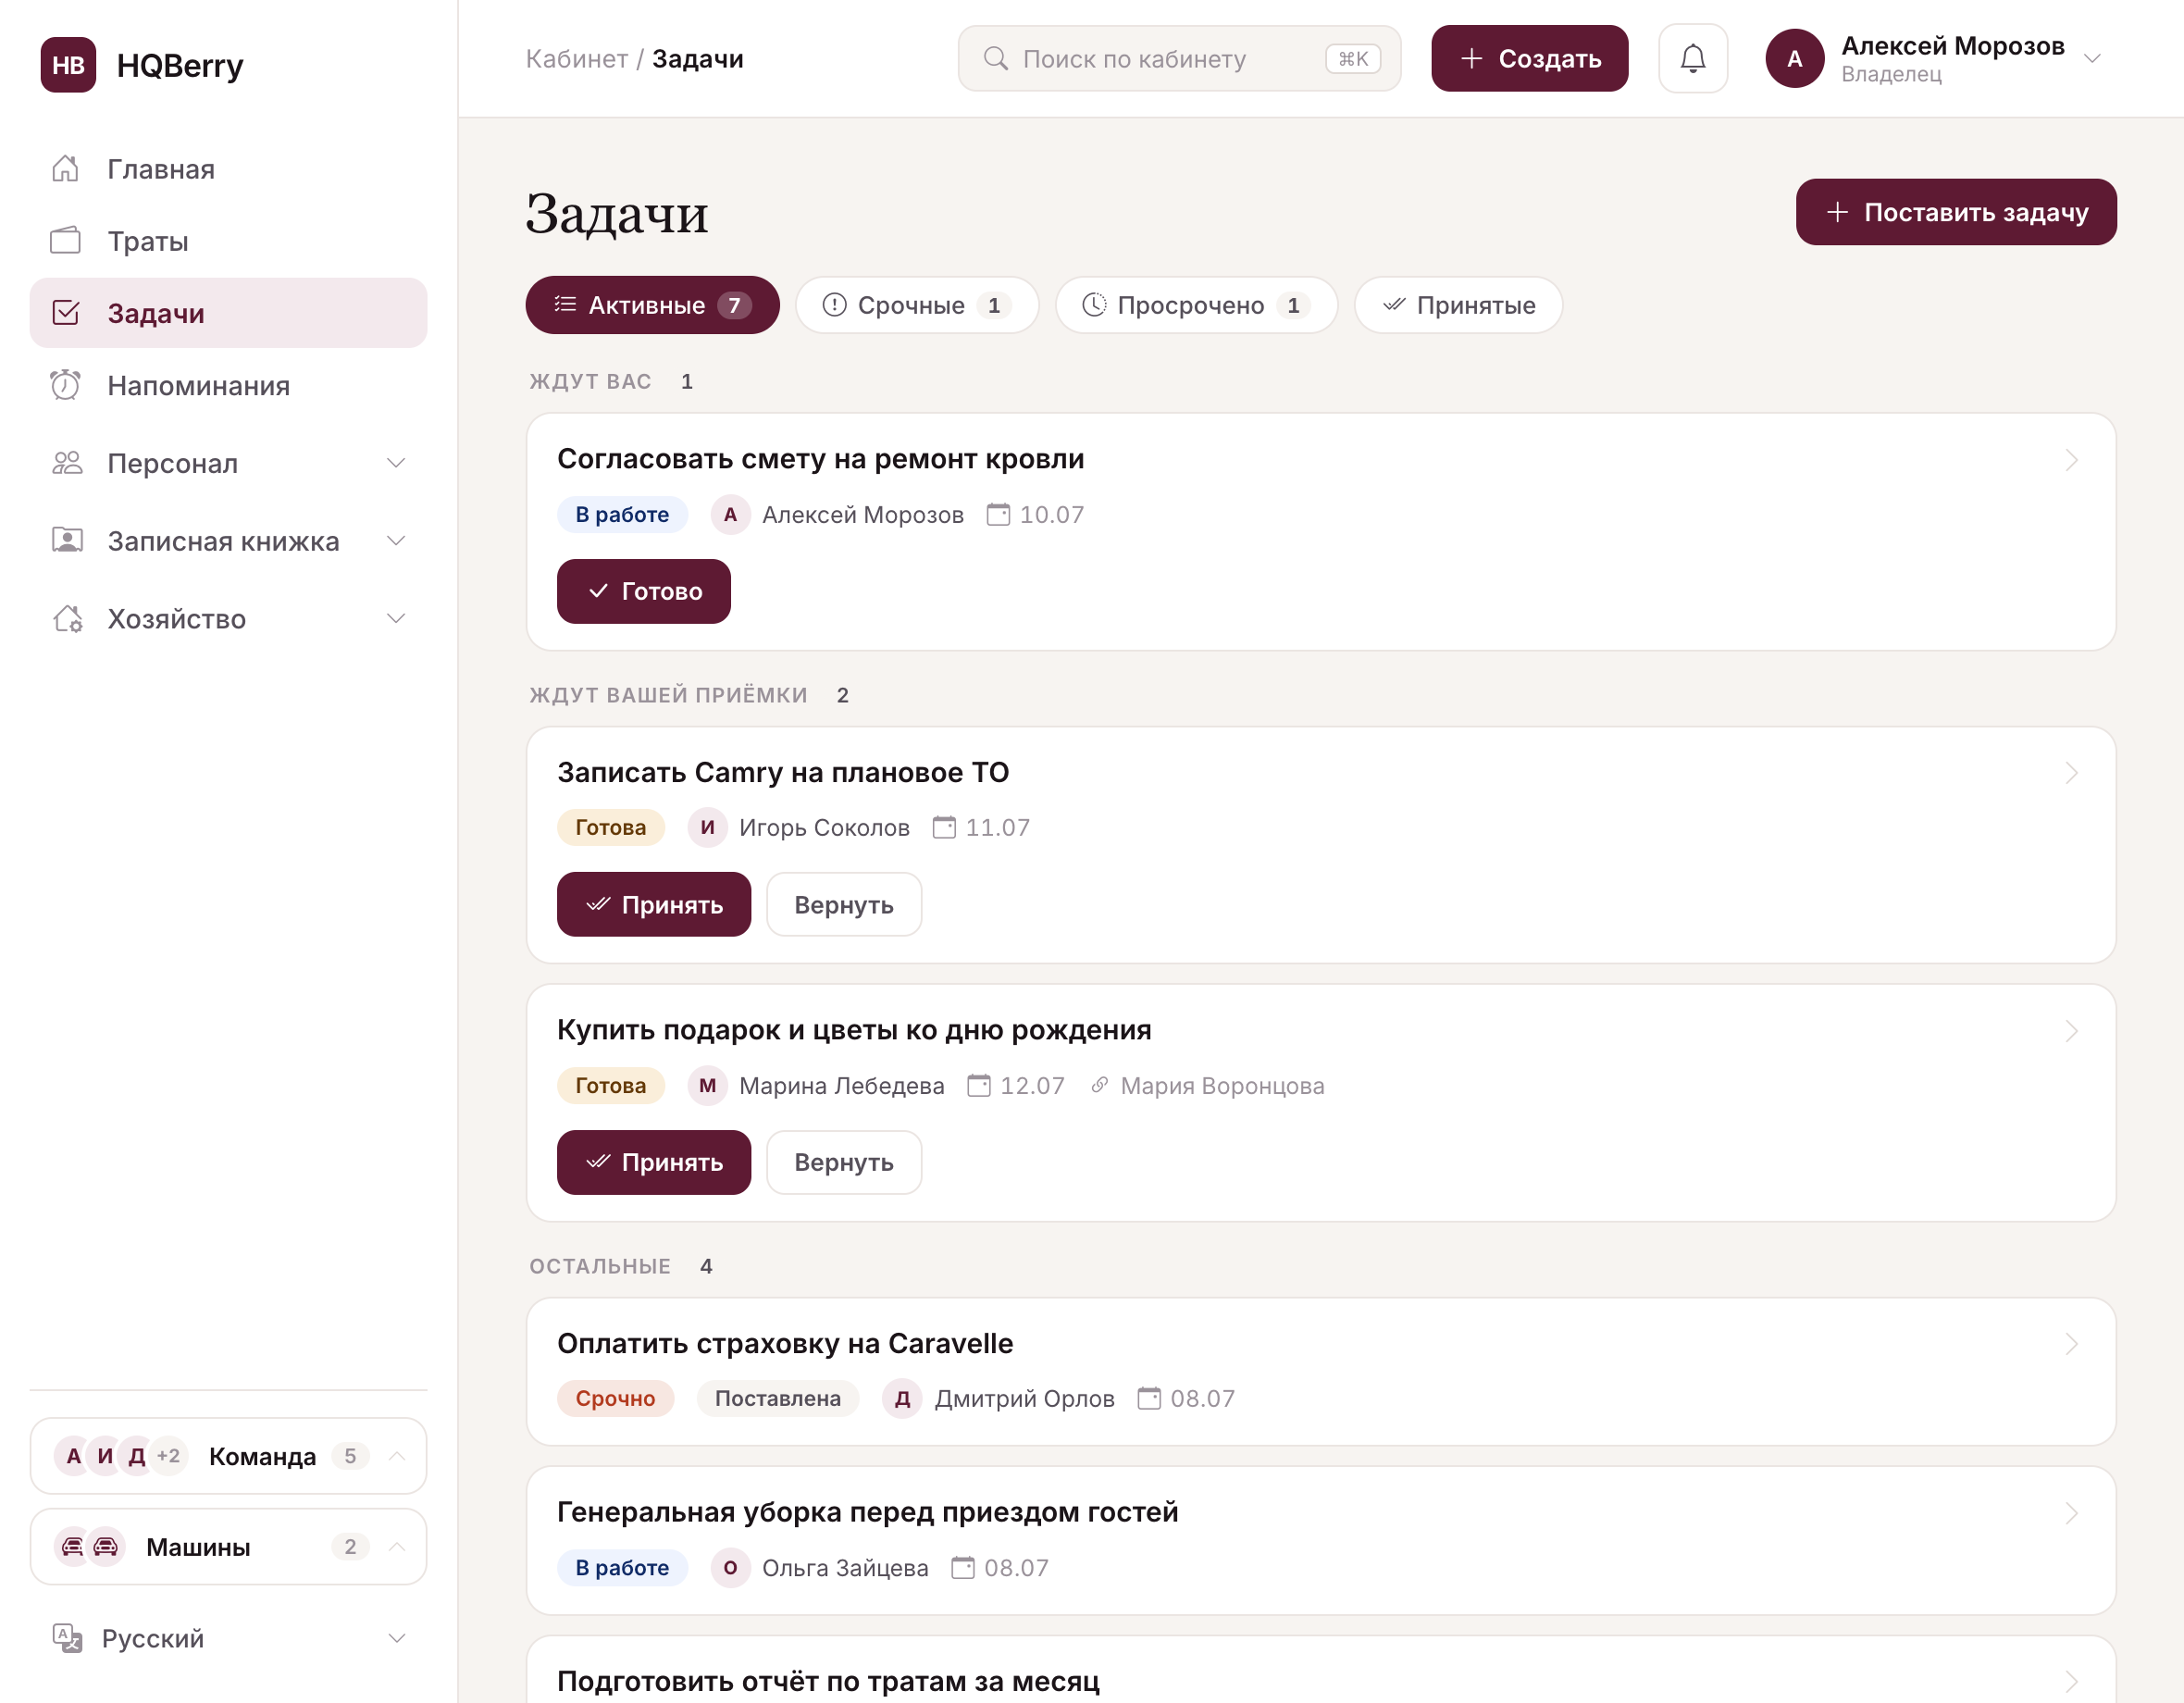This screenshot has width=2184, height=1703.
Task: Mark the roof estimate task Готово
Action: point(643,591)
